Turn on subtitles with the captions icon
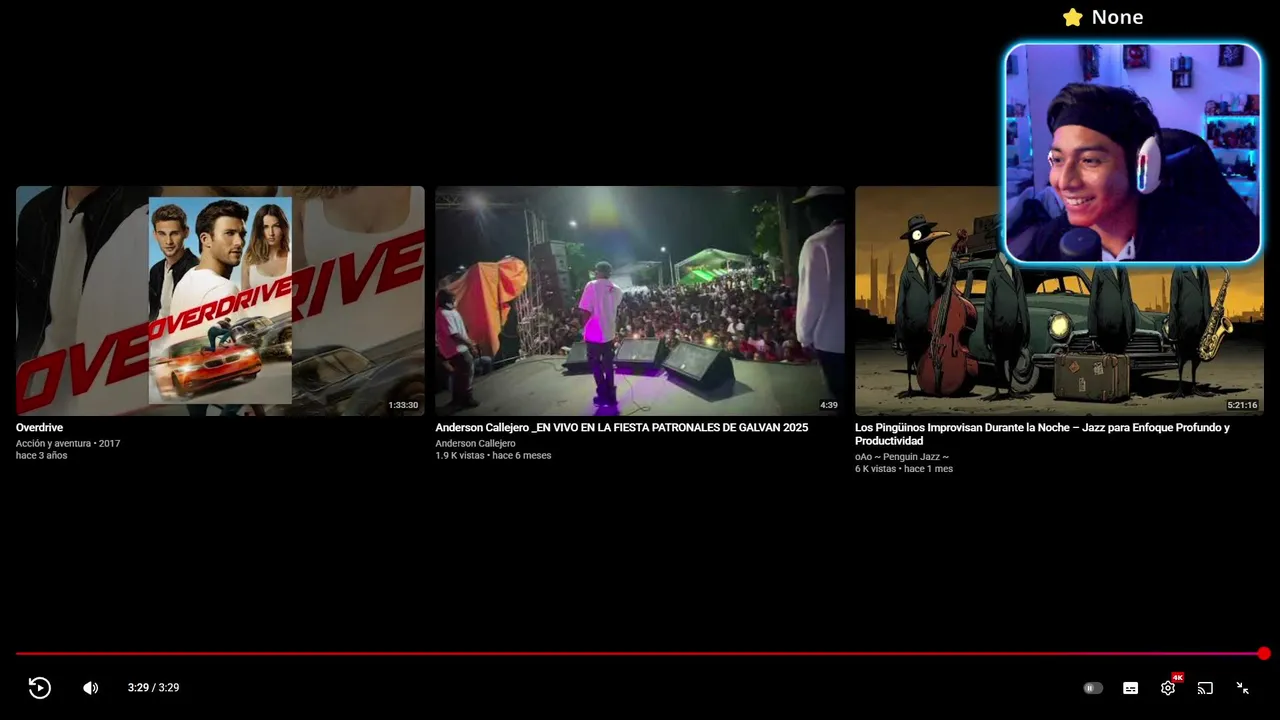Viewport: 1280px width, 720px height. 1130,688
